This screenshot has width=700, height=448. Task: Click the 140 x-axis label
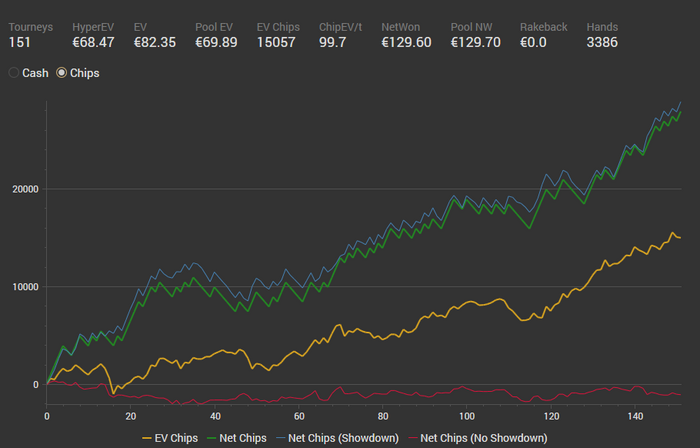point(635,416)
